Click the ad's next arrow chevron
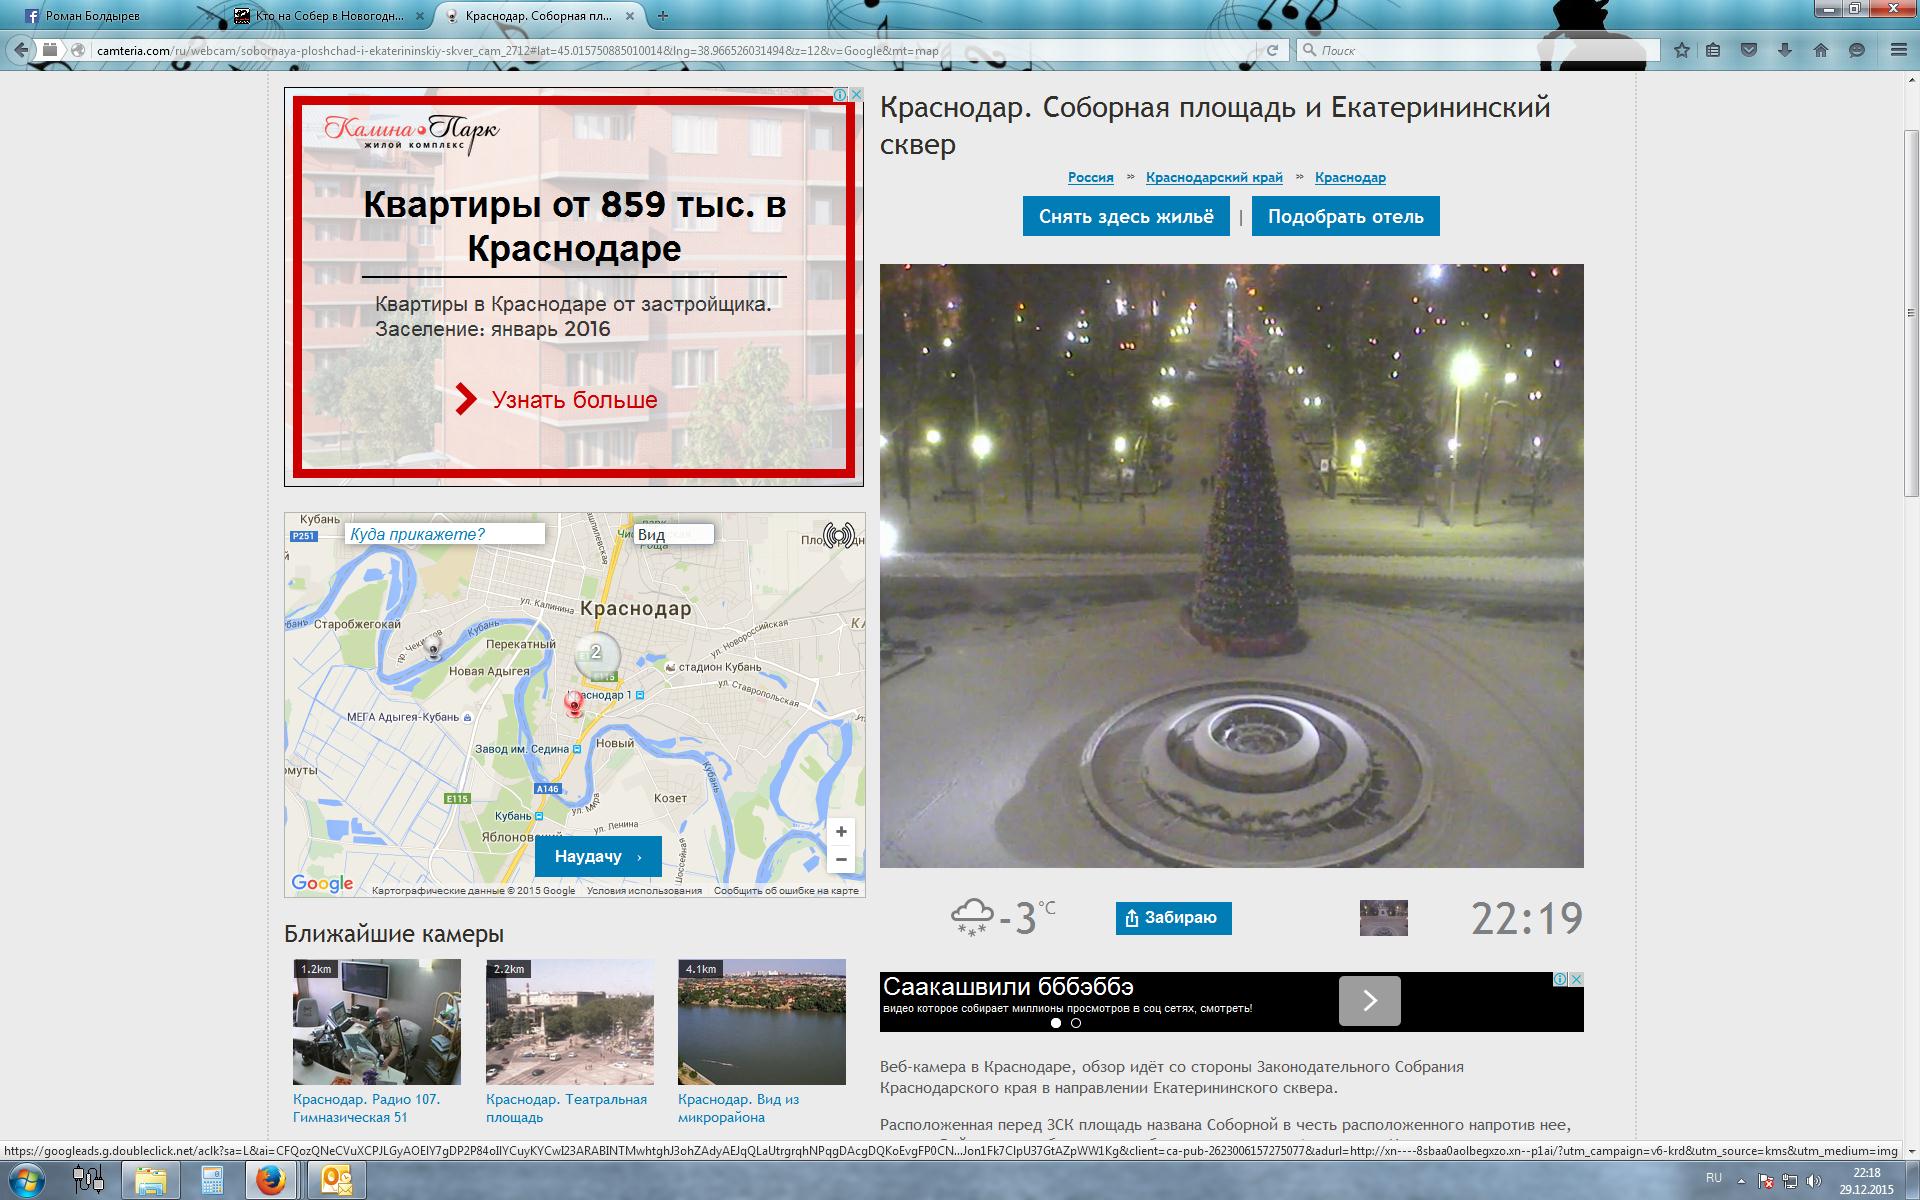Viewport: 1920px width, 1200px height. point(1369,1001)
